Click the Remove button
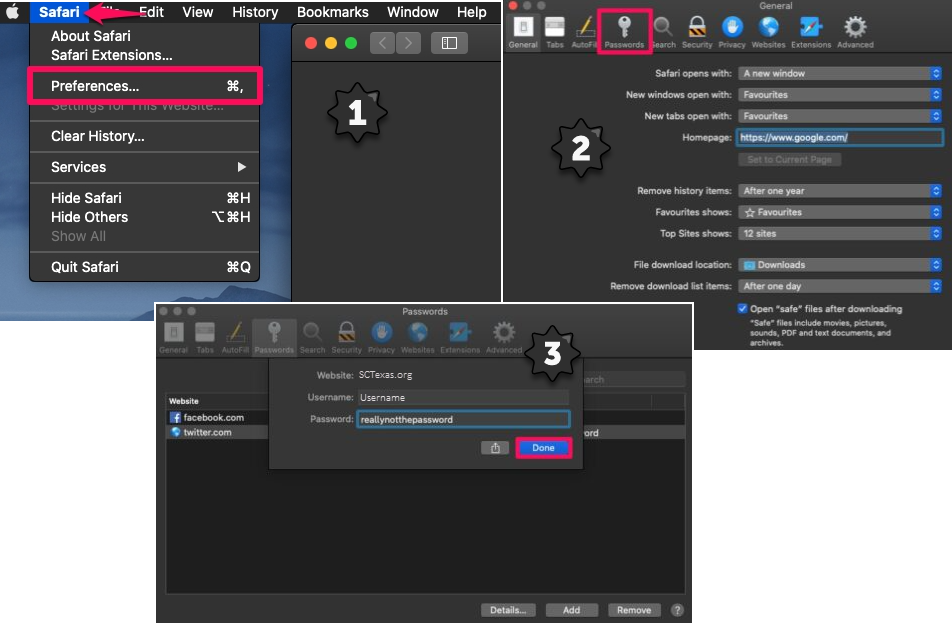This screenshot has width=952, height=634. [634, 610]
